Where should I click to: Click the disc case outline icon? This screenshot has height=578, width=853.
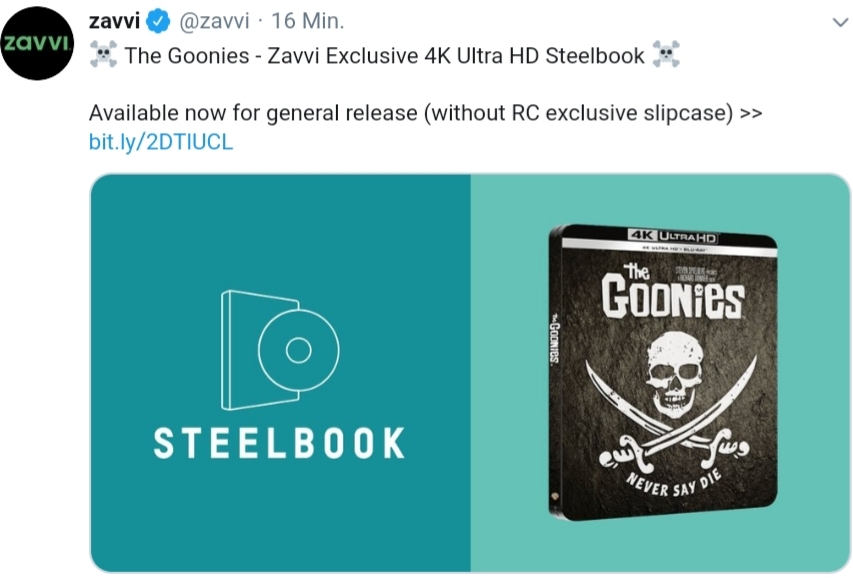[x=280, y=350]
